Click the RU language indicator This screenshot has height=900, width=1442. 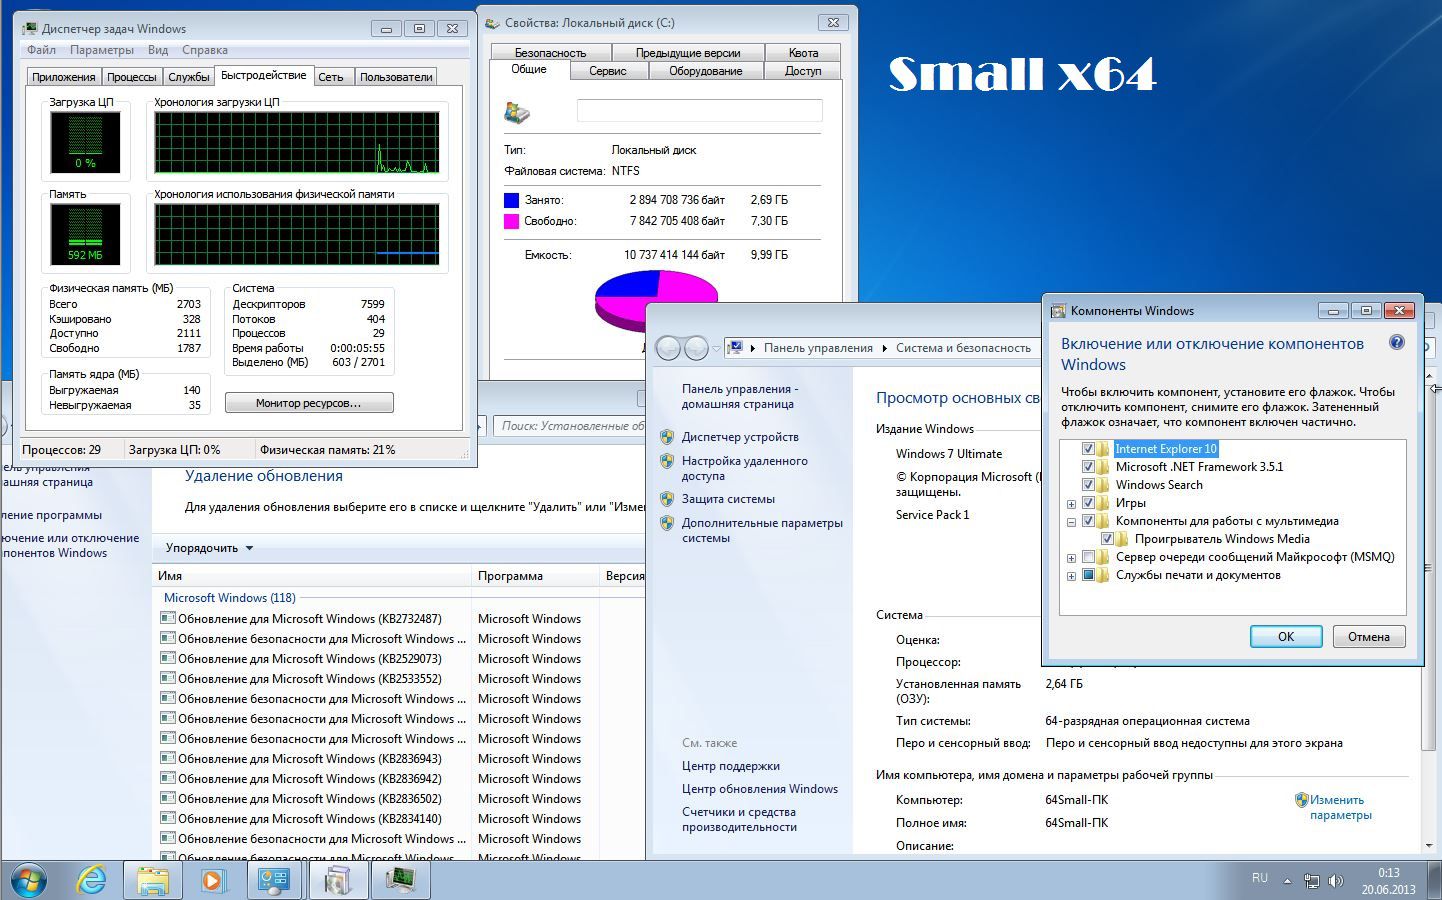1260,878
